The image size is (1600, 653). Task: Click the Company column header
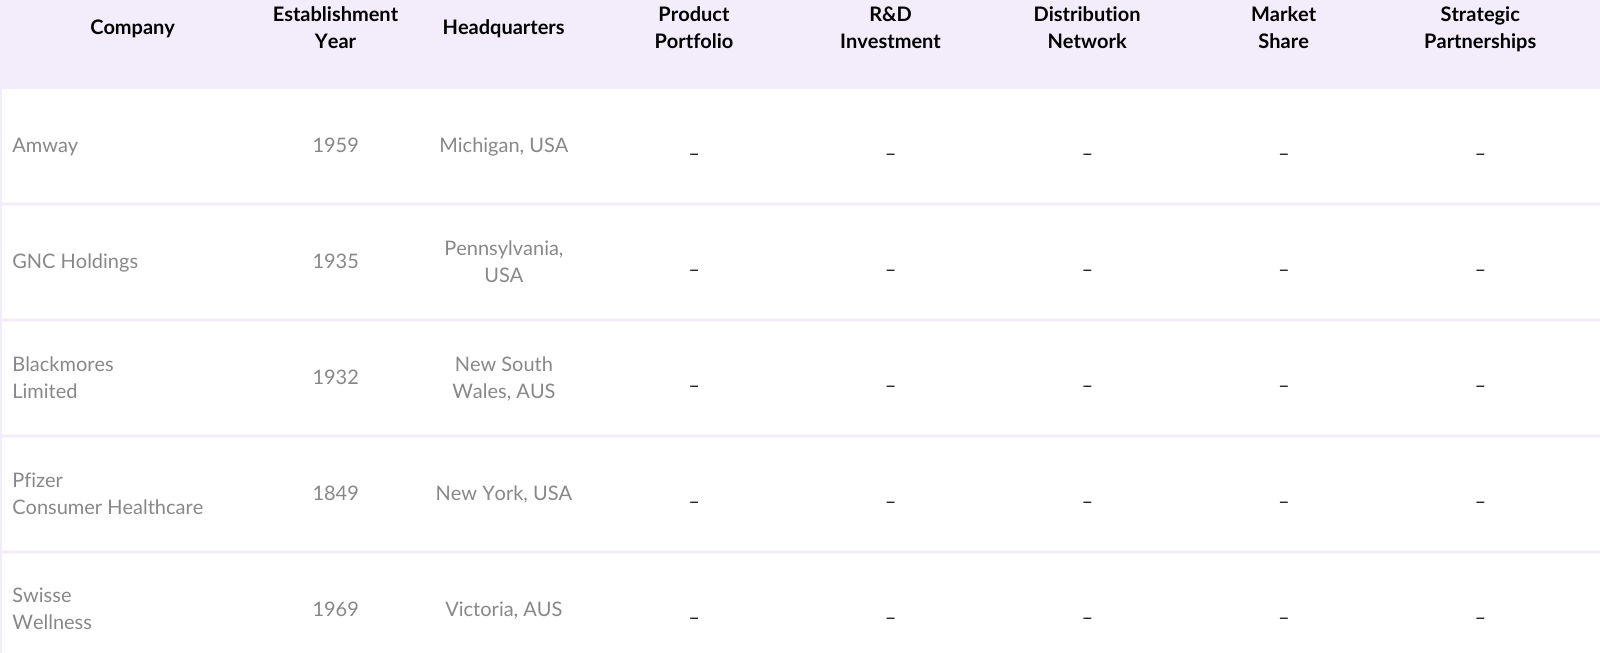pyautogui.click(x=132, y=28)
